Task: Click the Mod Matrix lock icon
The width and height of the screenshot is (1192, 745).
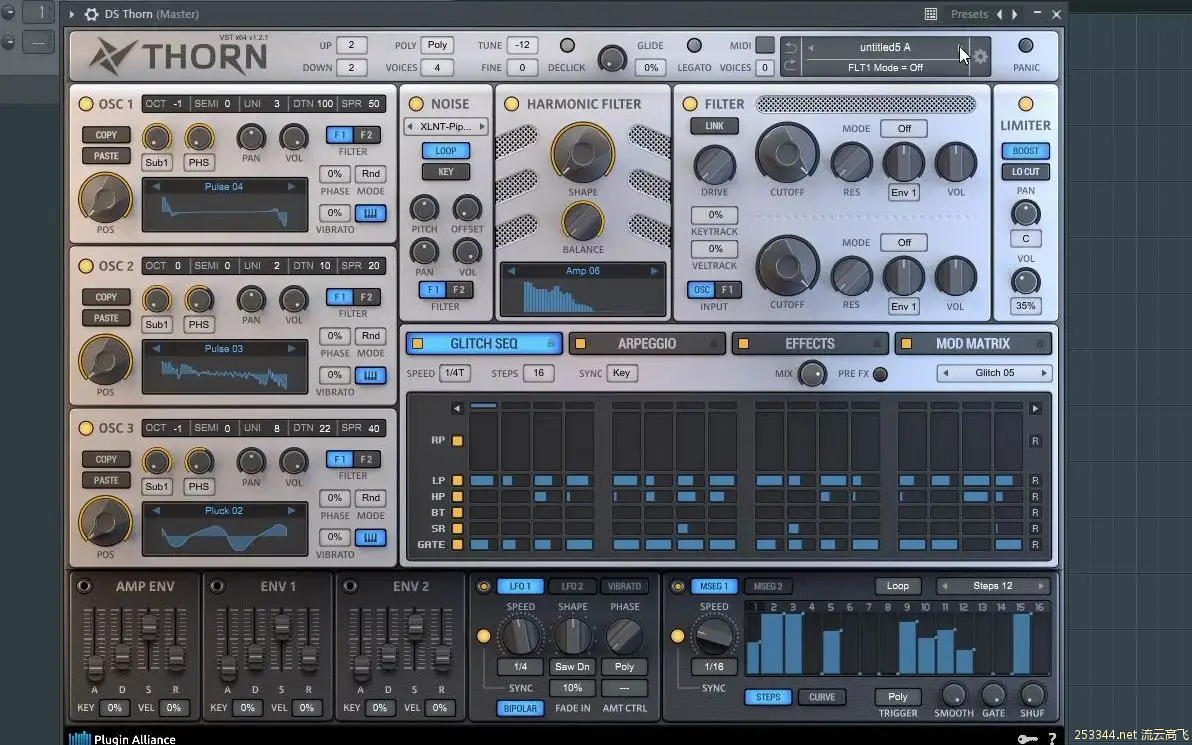Action: (1040, 344)
